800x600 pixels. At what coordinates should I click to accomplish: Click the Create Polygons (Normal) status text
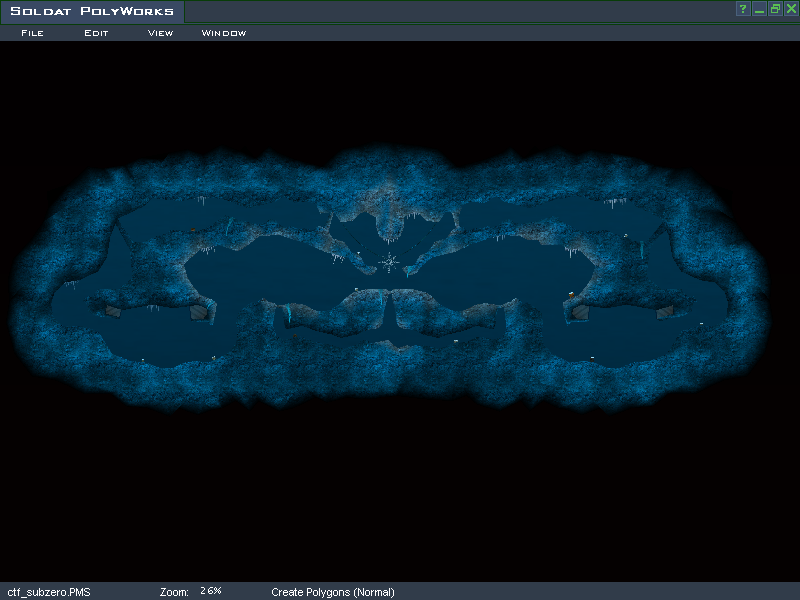point(333,592)
